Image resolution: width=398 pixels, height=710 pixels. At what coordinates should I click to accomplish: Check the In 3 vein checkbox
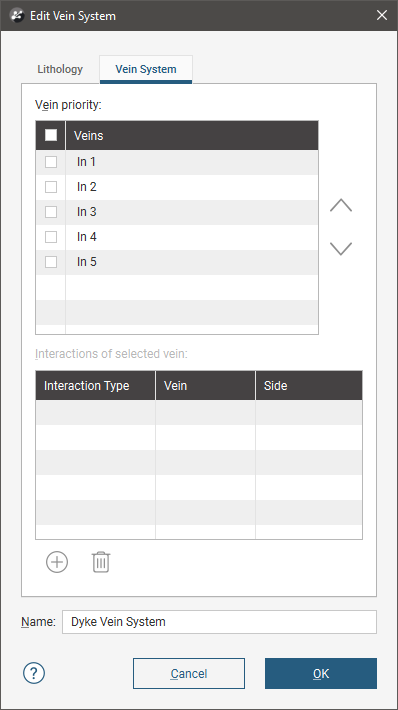(x=51, y=212)
